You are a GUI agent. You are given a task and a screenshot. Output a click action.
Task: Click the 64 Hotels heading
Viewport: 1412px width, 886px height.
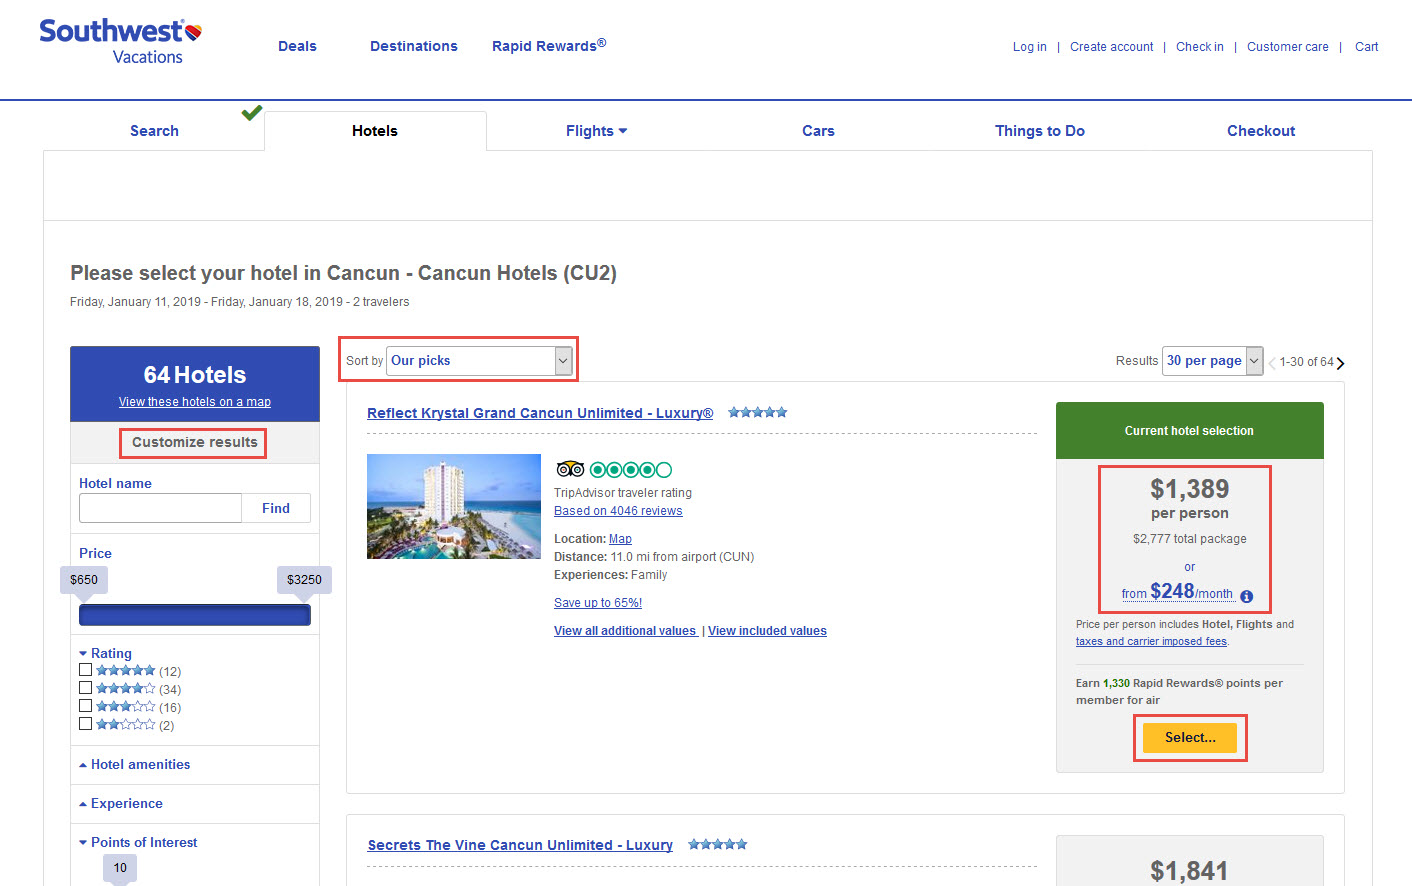coord(195,375)
